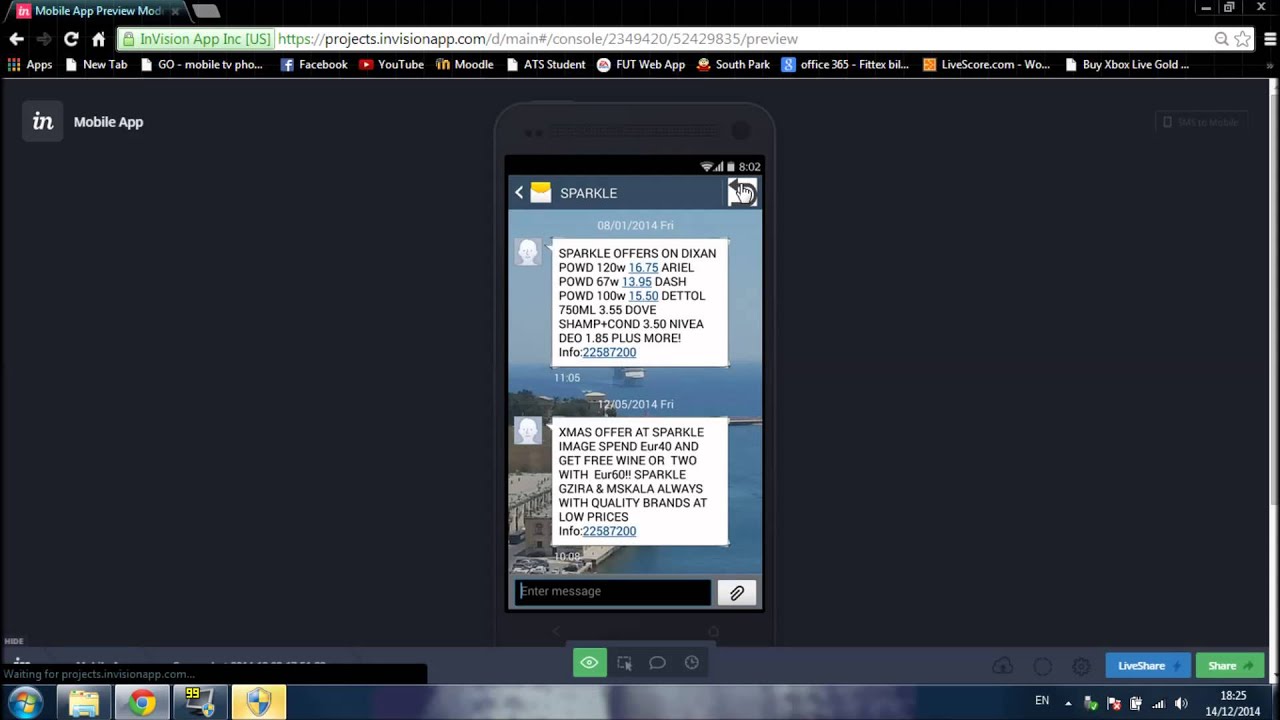Open ATS Student bookmark
This screenshot has width=1280, height=720.
[x=545, y=65]
